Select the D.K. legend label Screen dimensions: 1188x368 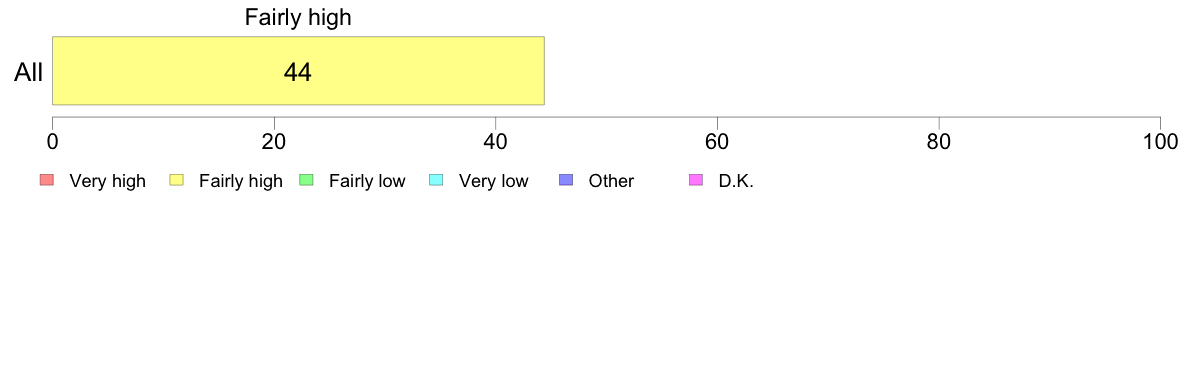(736, 181)
